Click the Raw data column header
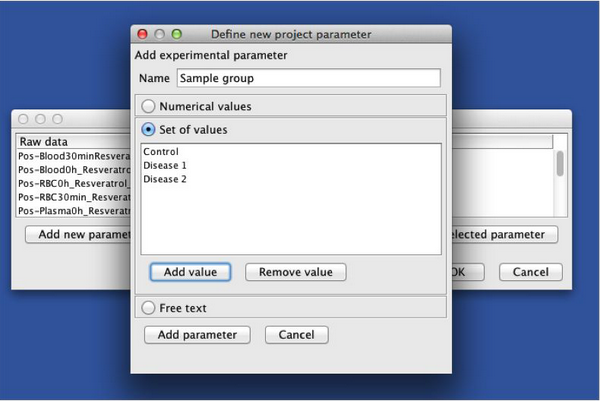The image size is (600, 401). coord(73,142)
